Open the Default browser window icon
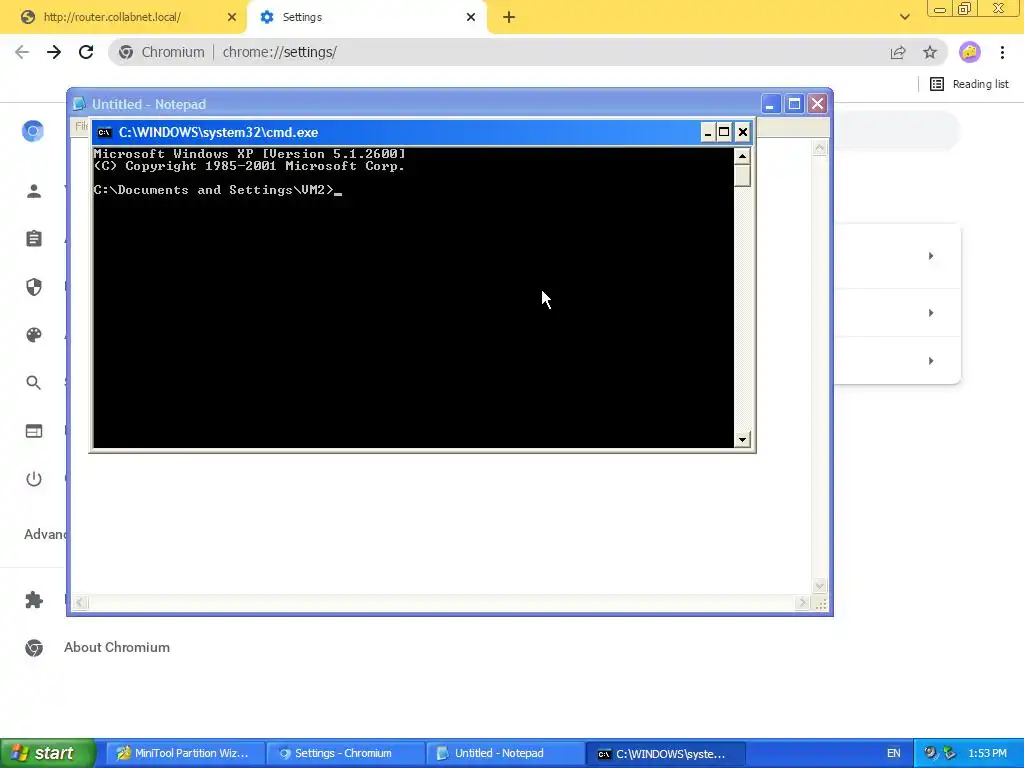 click(34, 431)
